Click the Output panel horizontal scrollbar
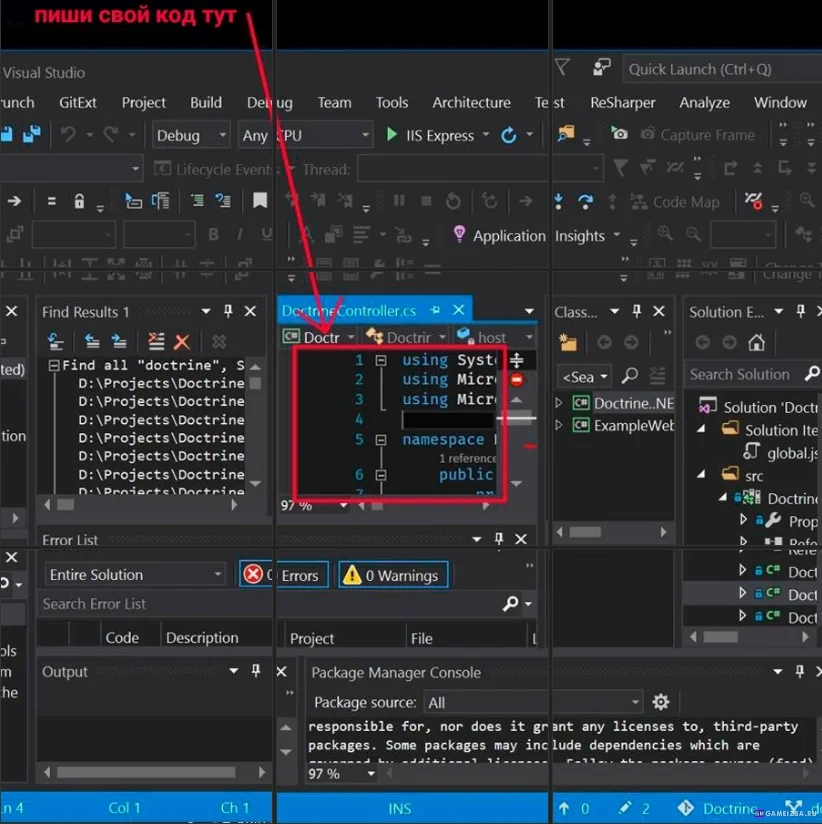822x824 pixels. click(x=153, y=772)
